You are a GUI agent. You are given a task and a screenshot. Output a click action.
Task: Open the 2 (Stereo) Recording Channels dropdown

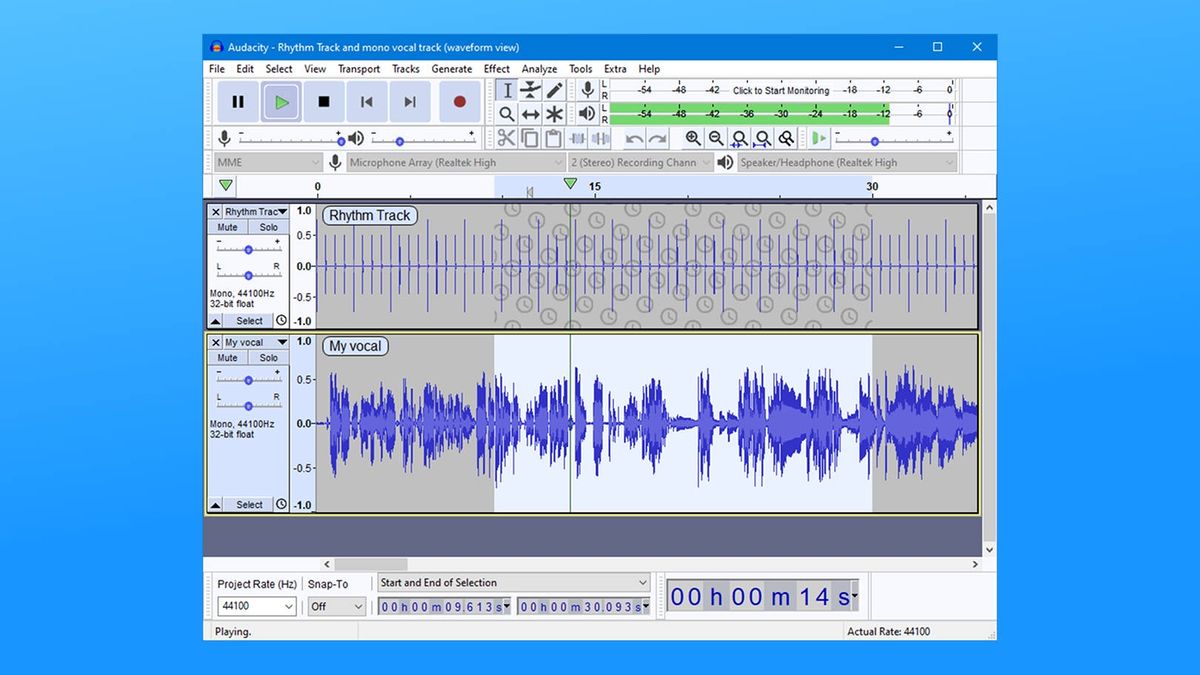(641, 162)
